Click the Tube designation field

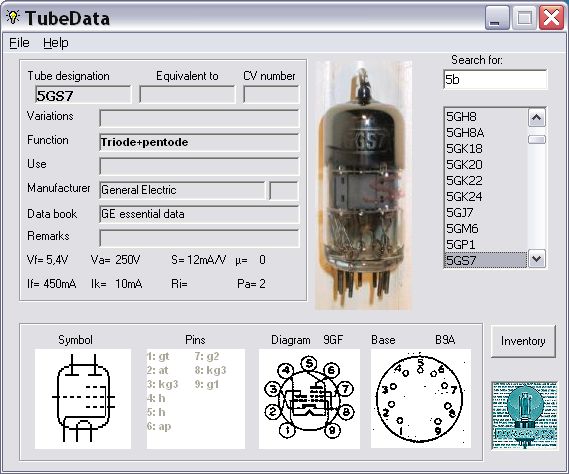(x=83, y=95)
